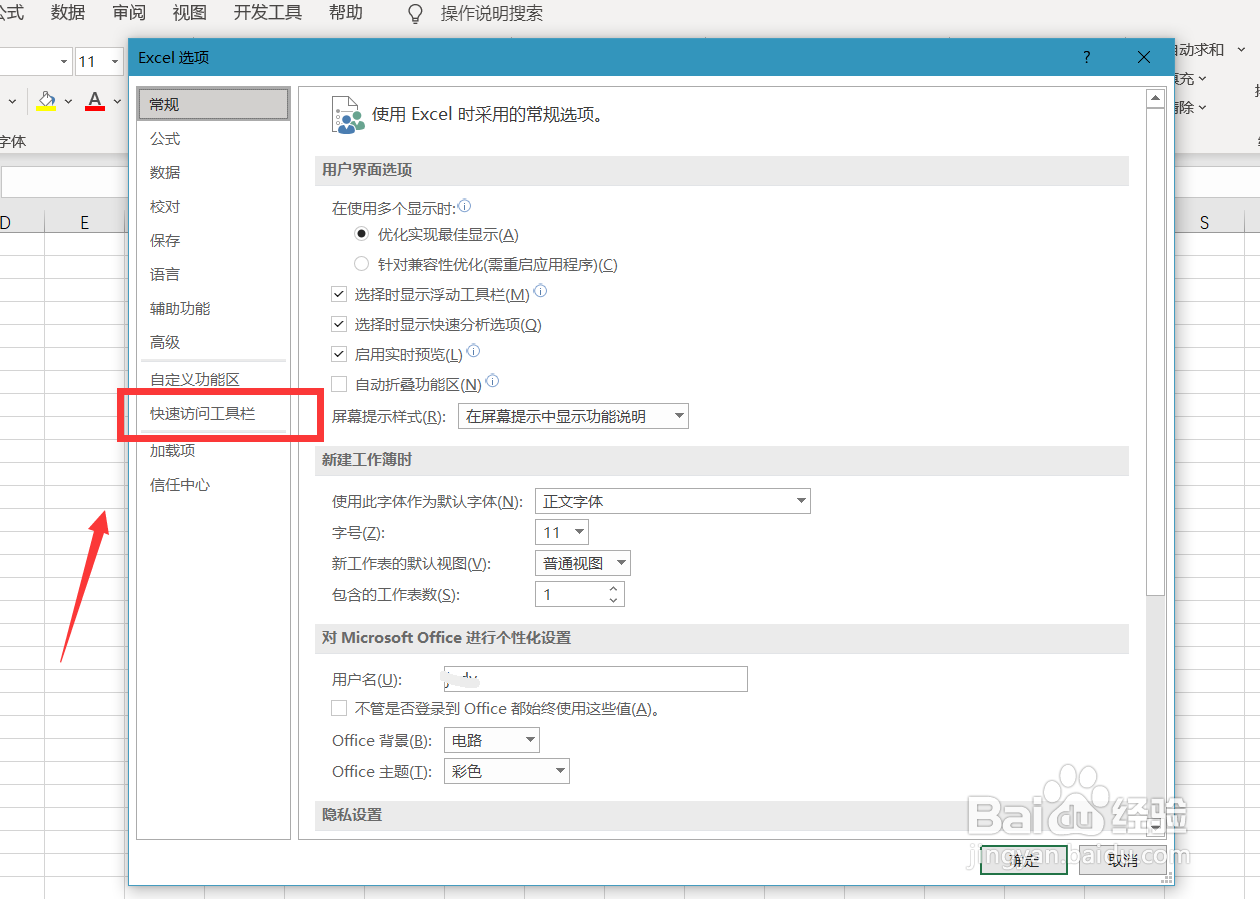1260x899 pixels.
Task: Select 针对兼容性优化 radio button
Action: click(x=362, y=264)
